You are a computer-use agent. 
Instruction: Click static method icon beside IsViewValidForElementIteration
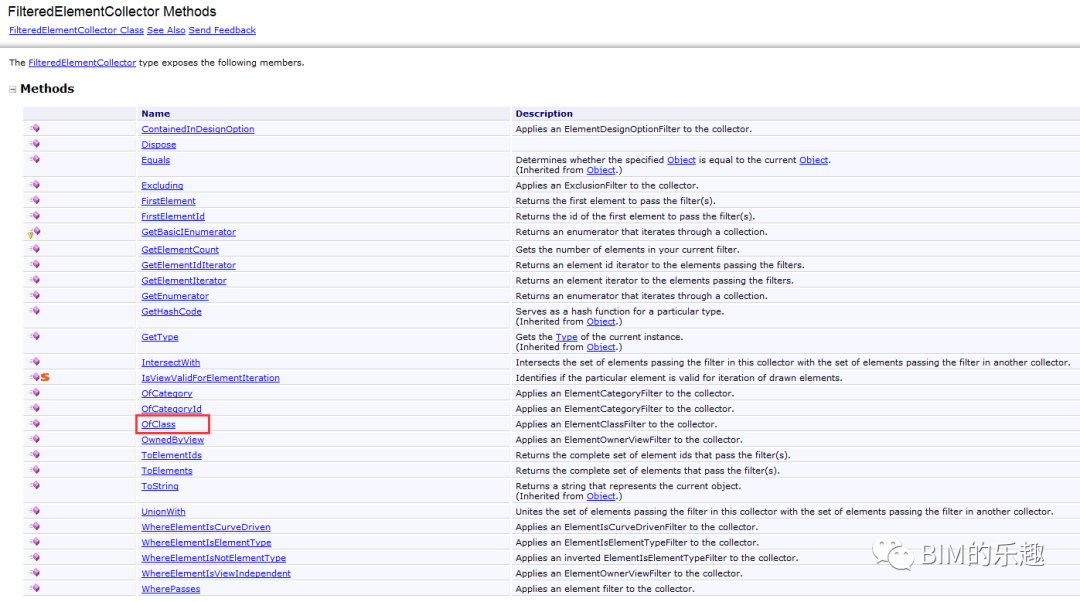[40, 377]
